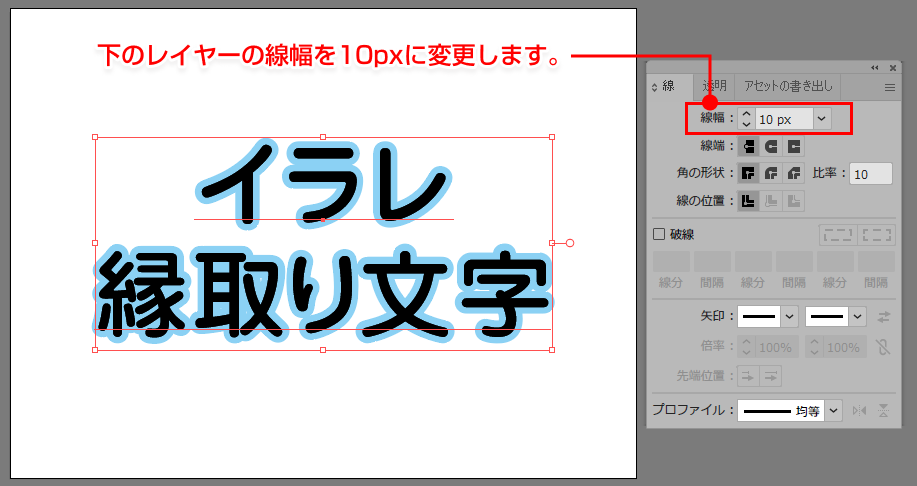Close the stroke panel
Image resolution: width=917 pixels, height=486 pixels.
[x=892, y=68]
